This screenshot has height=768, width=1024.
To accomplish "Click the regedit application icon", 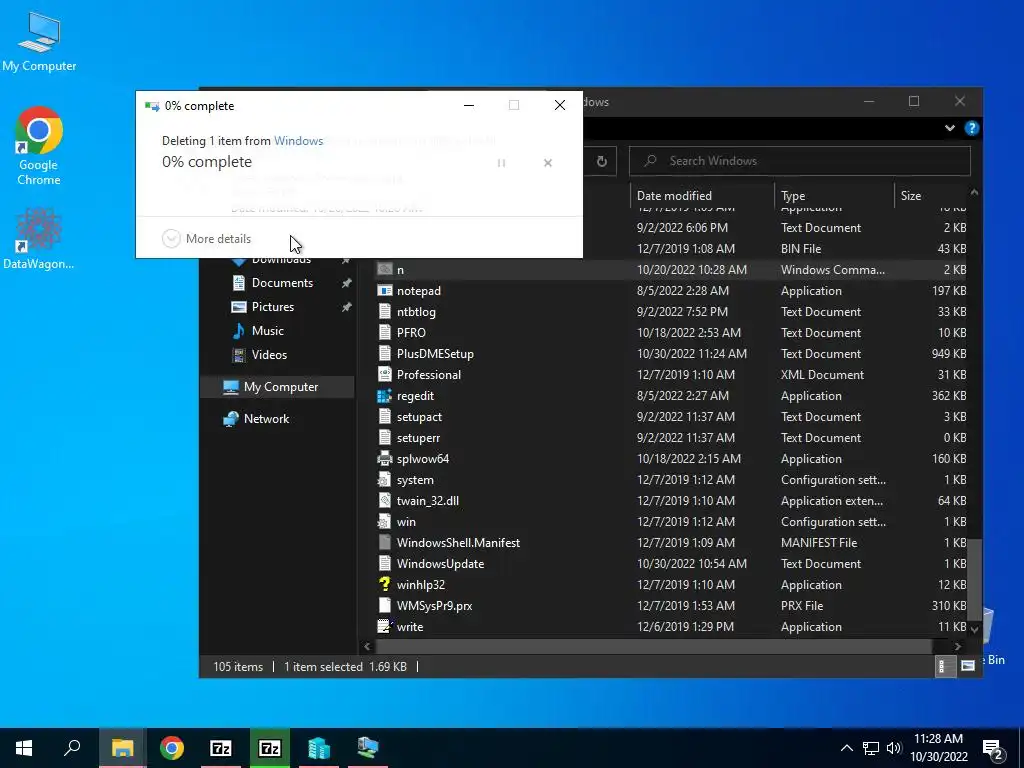I will coord(385,396).
